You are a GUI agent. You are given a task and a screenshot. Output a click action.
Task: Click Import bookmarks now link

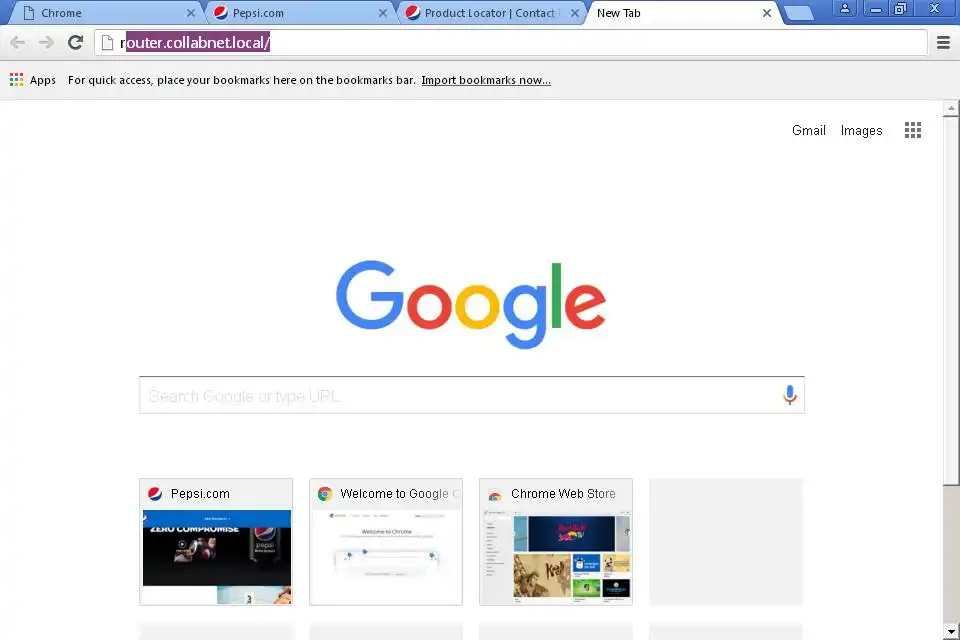[486, 80]
